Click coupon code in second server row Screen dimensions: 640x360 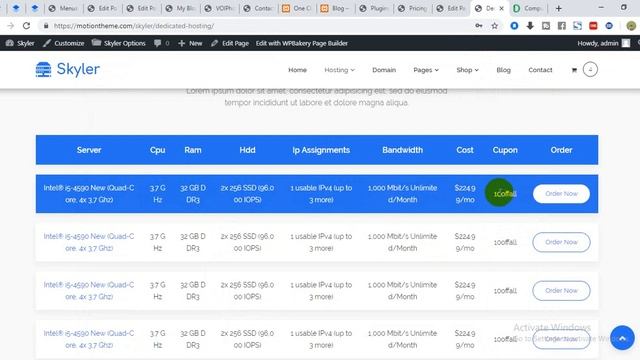(x=505, y=242)
